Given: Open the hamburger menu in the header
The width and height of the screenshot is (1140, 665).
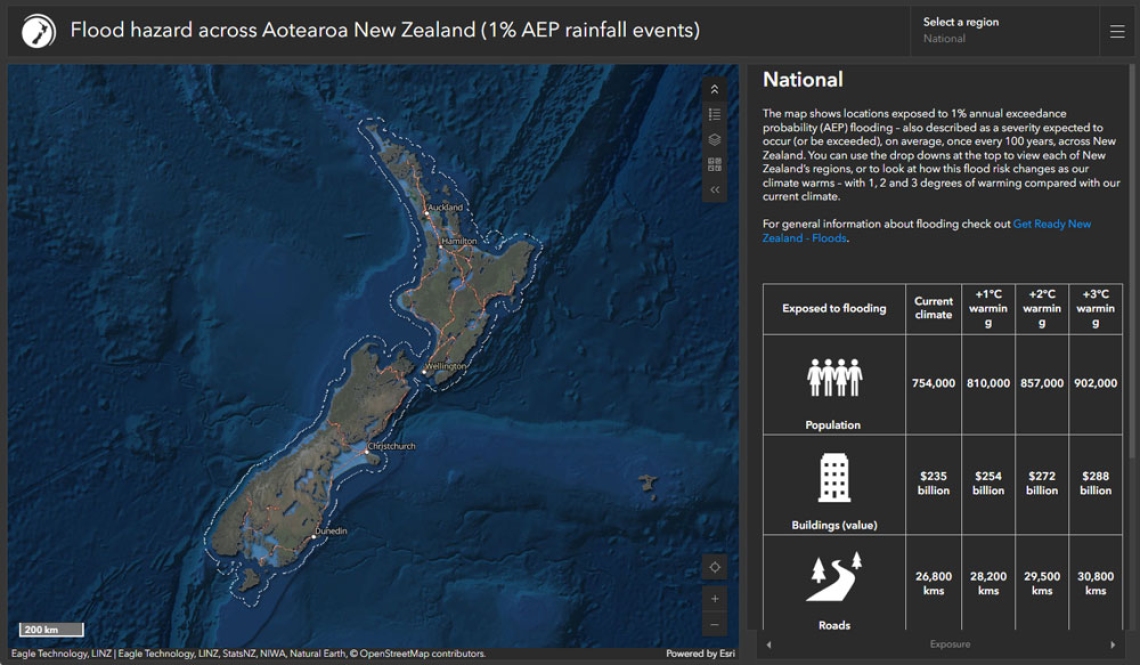Looking at the screenshot, I should click(1117, 31).
